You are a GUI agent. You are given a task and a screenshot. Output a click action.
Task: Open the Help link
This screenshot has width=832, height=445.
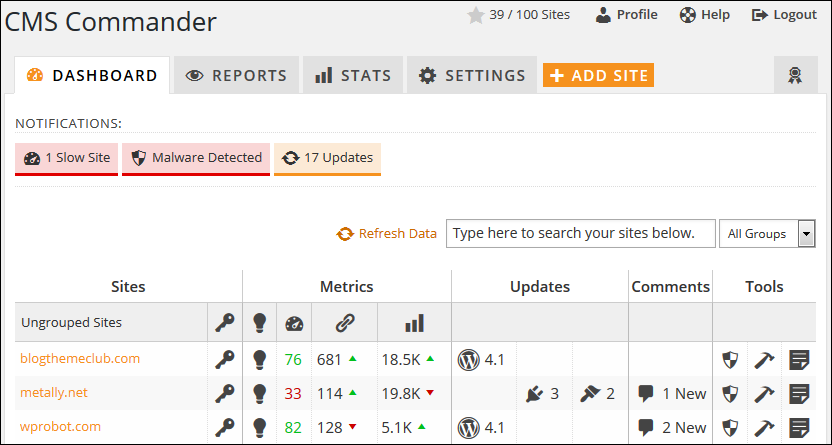[x=705, y=15]
